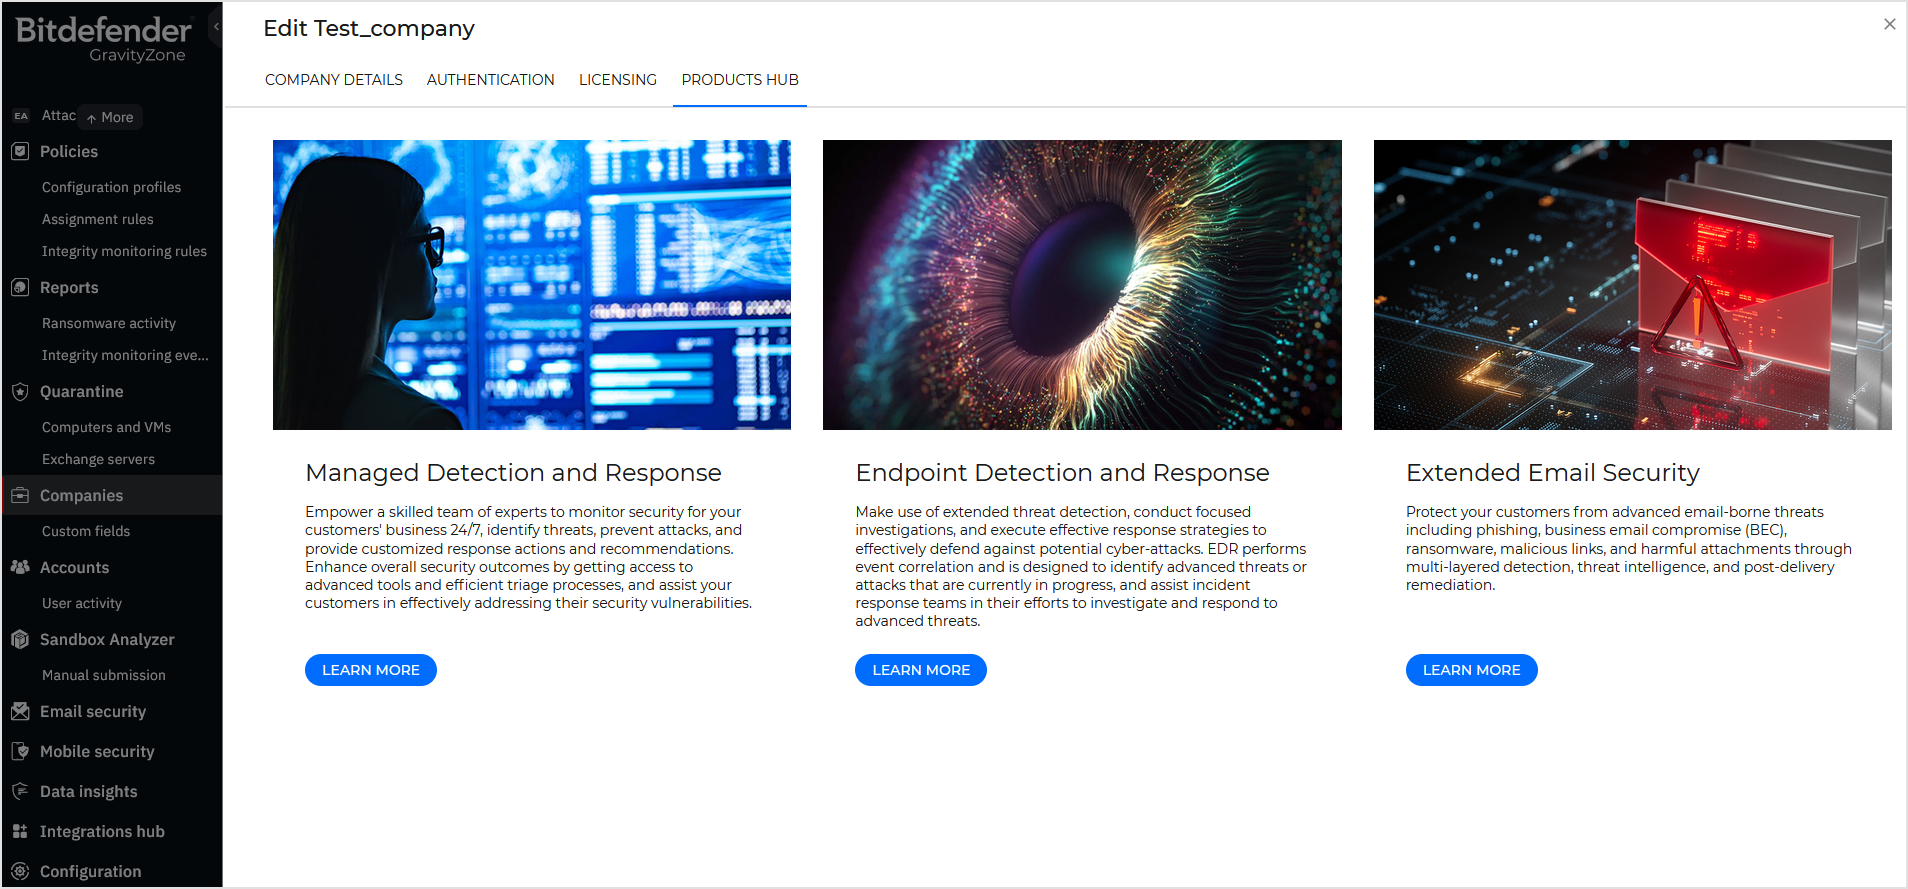Viewport: 1908px width, 889px height.
Task: Click the Companies briefcase icon
Action: (x=20, y=495)
